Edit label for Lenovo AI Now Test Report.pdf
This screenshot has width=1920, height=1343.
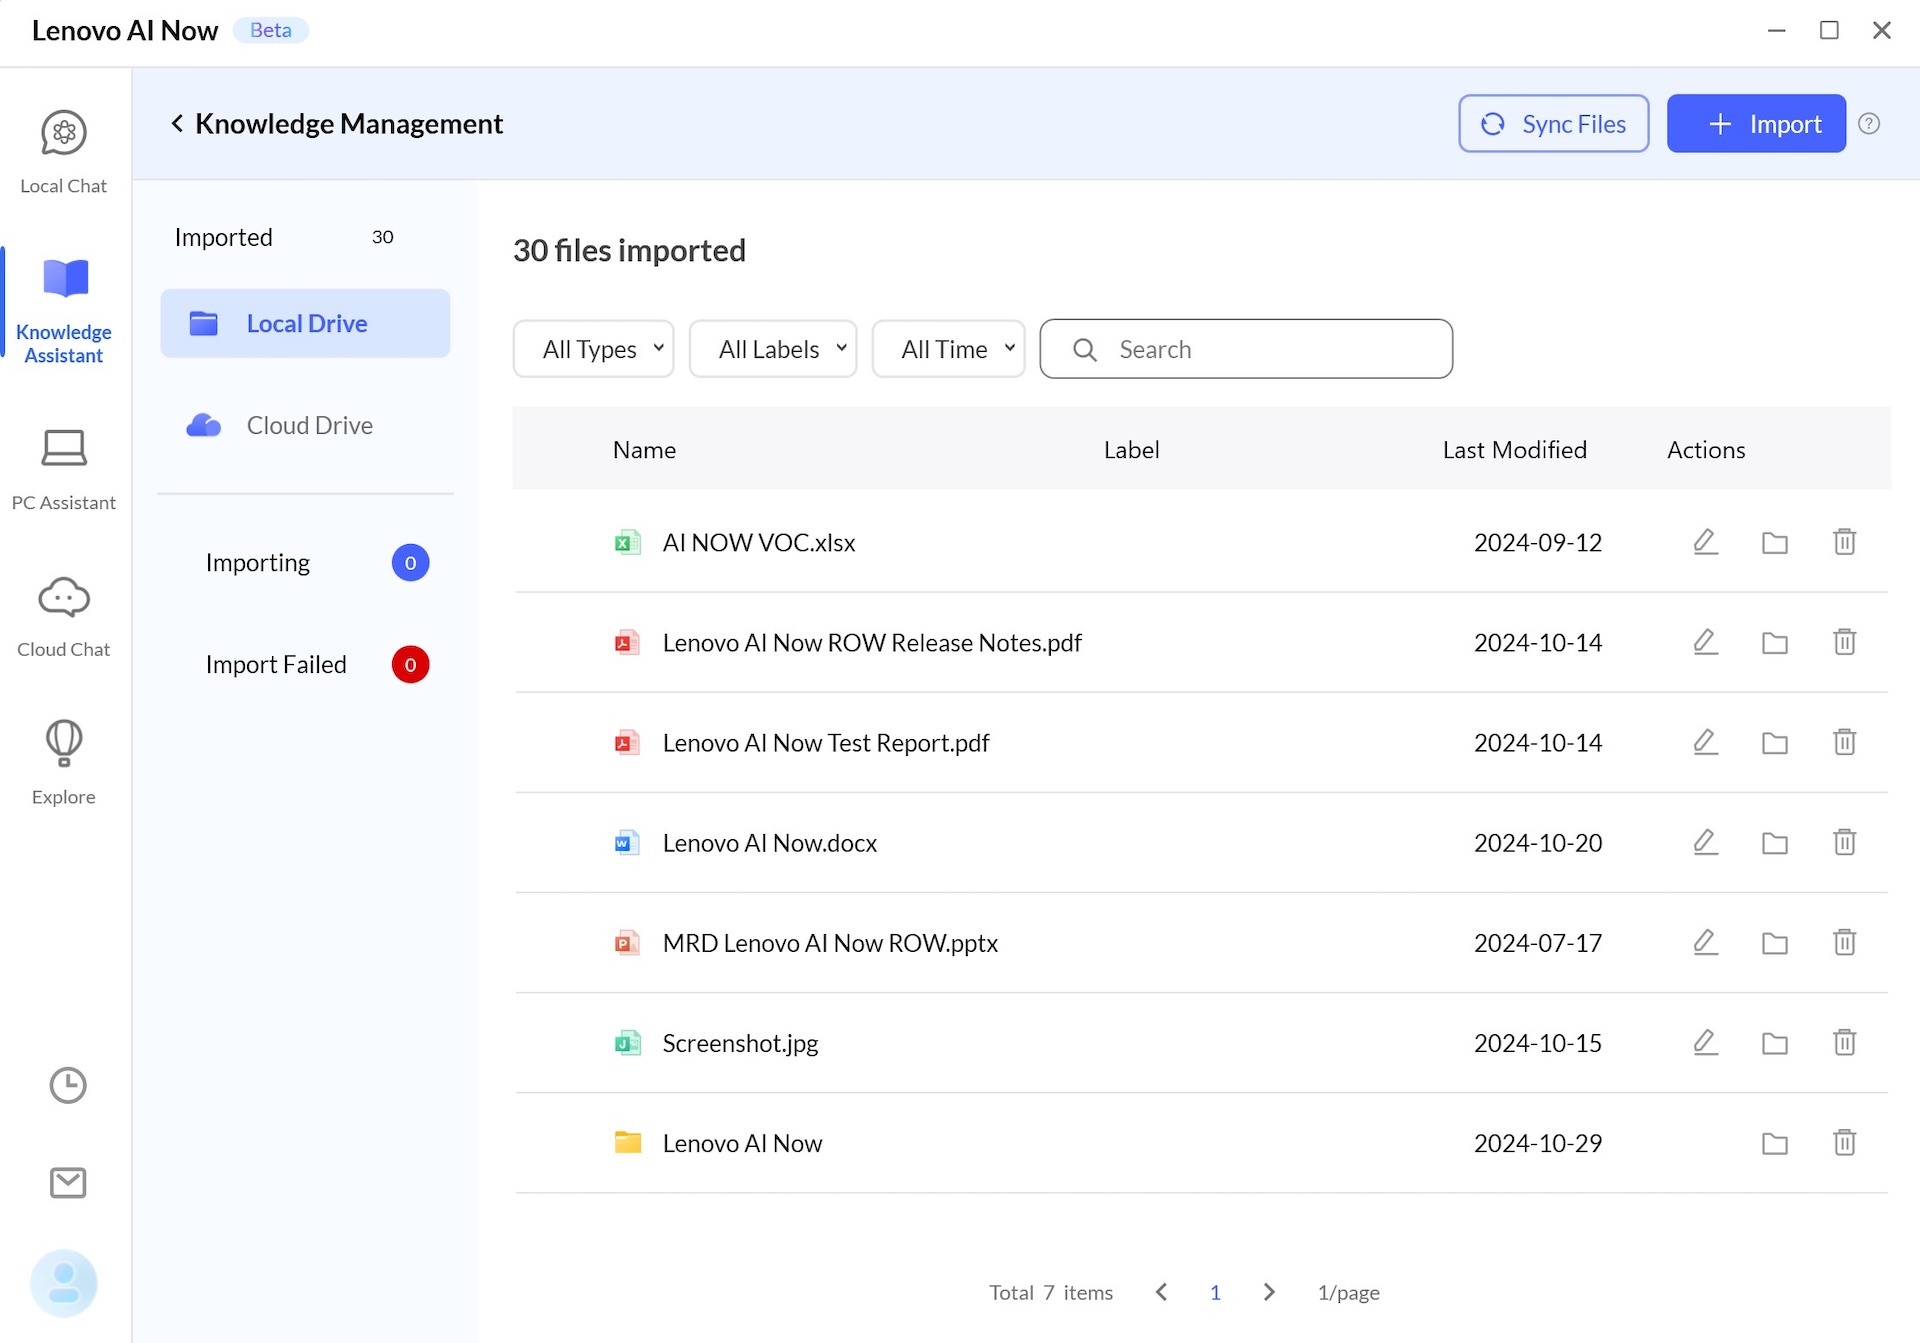1705,742
